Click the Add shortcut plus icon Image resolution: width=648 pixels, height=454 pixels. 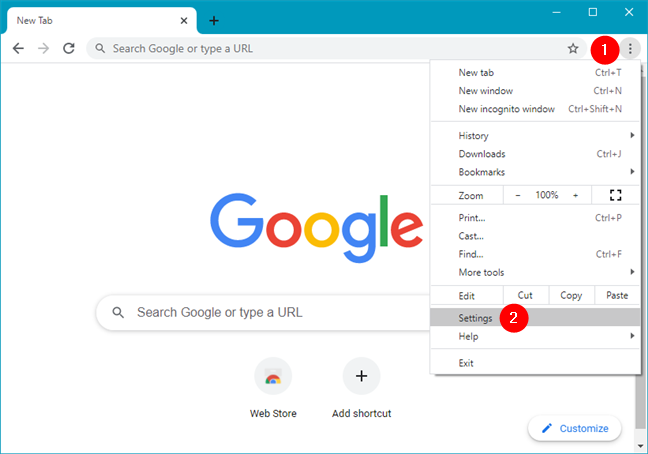pos(361,376)
